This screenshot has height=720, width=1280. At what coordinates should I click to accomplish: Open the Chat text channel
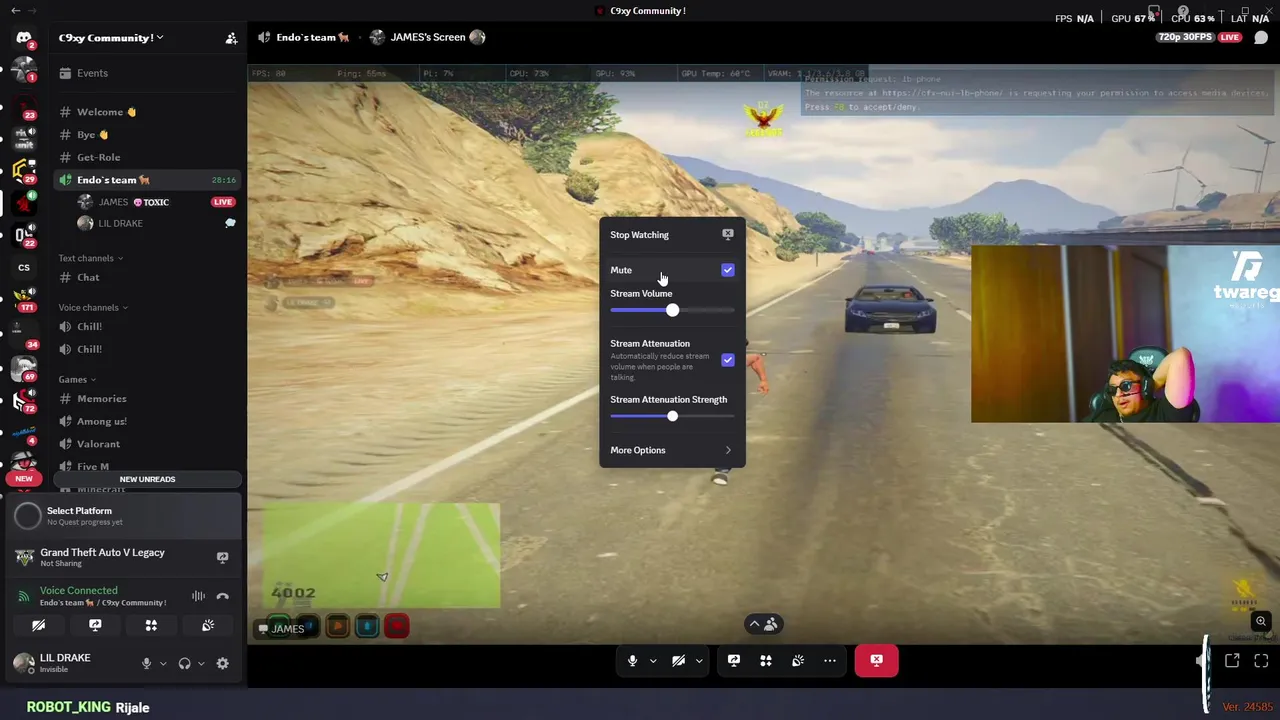coord(146,277)
